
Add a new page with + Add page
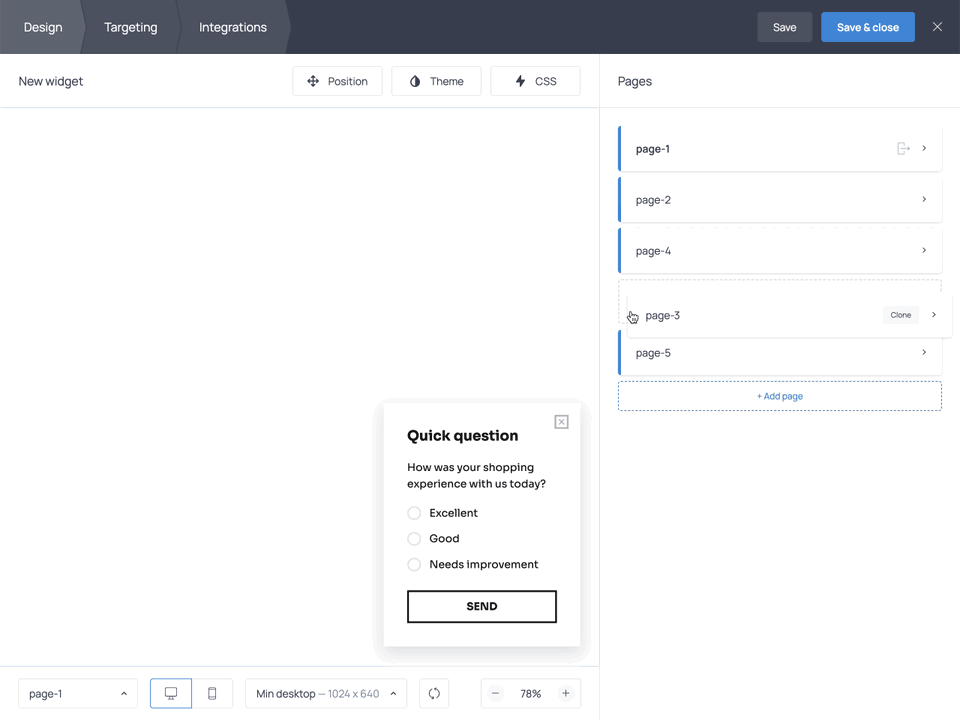tap(779, 395)
